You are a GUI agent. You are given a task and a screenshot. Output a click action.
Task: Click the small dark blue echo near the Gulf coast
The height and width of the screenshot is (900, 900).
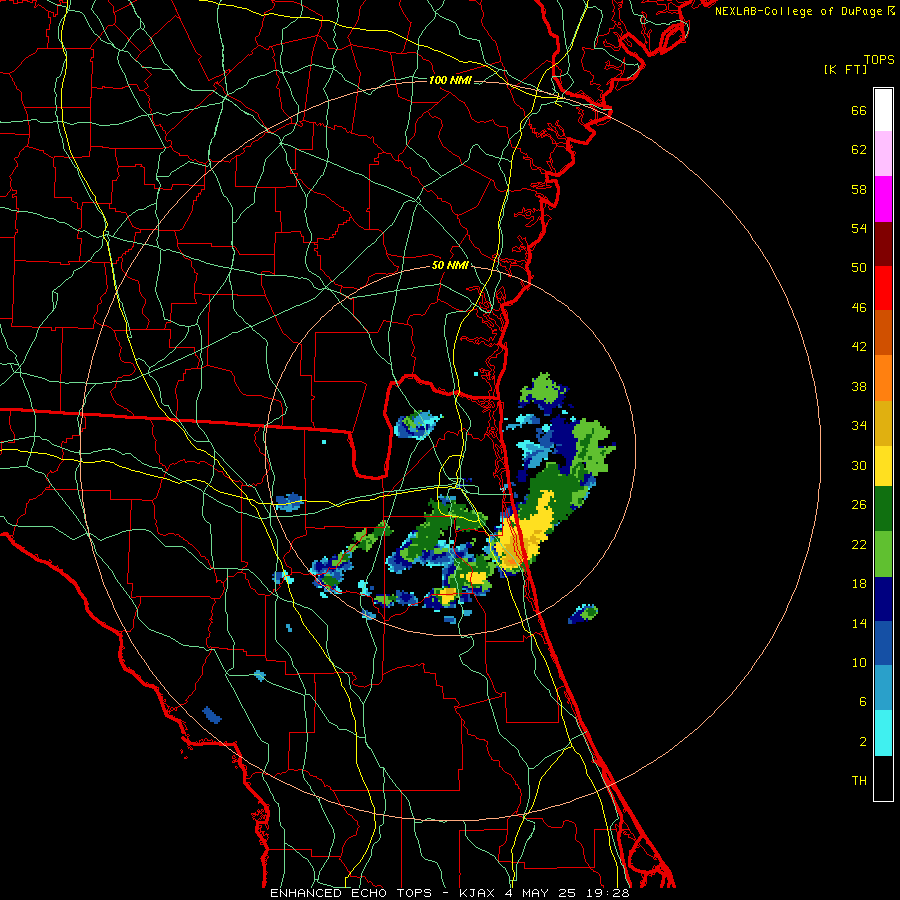[x=212, y=715]
